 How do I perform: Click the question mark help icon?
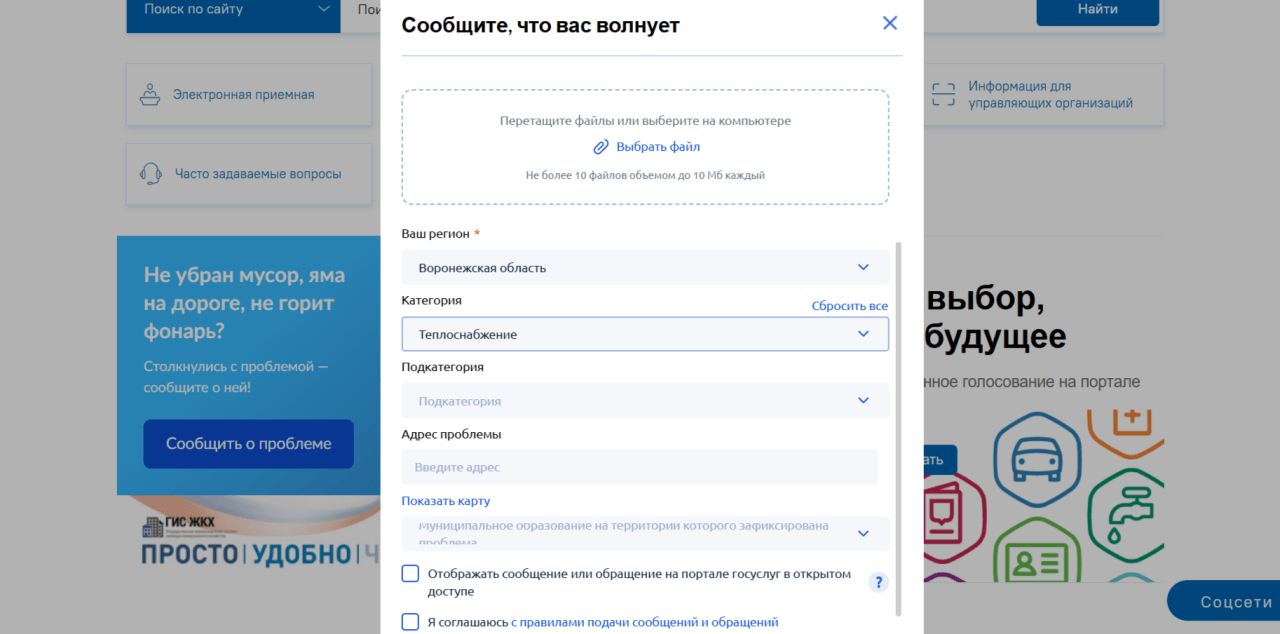[x=878, y=583]
